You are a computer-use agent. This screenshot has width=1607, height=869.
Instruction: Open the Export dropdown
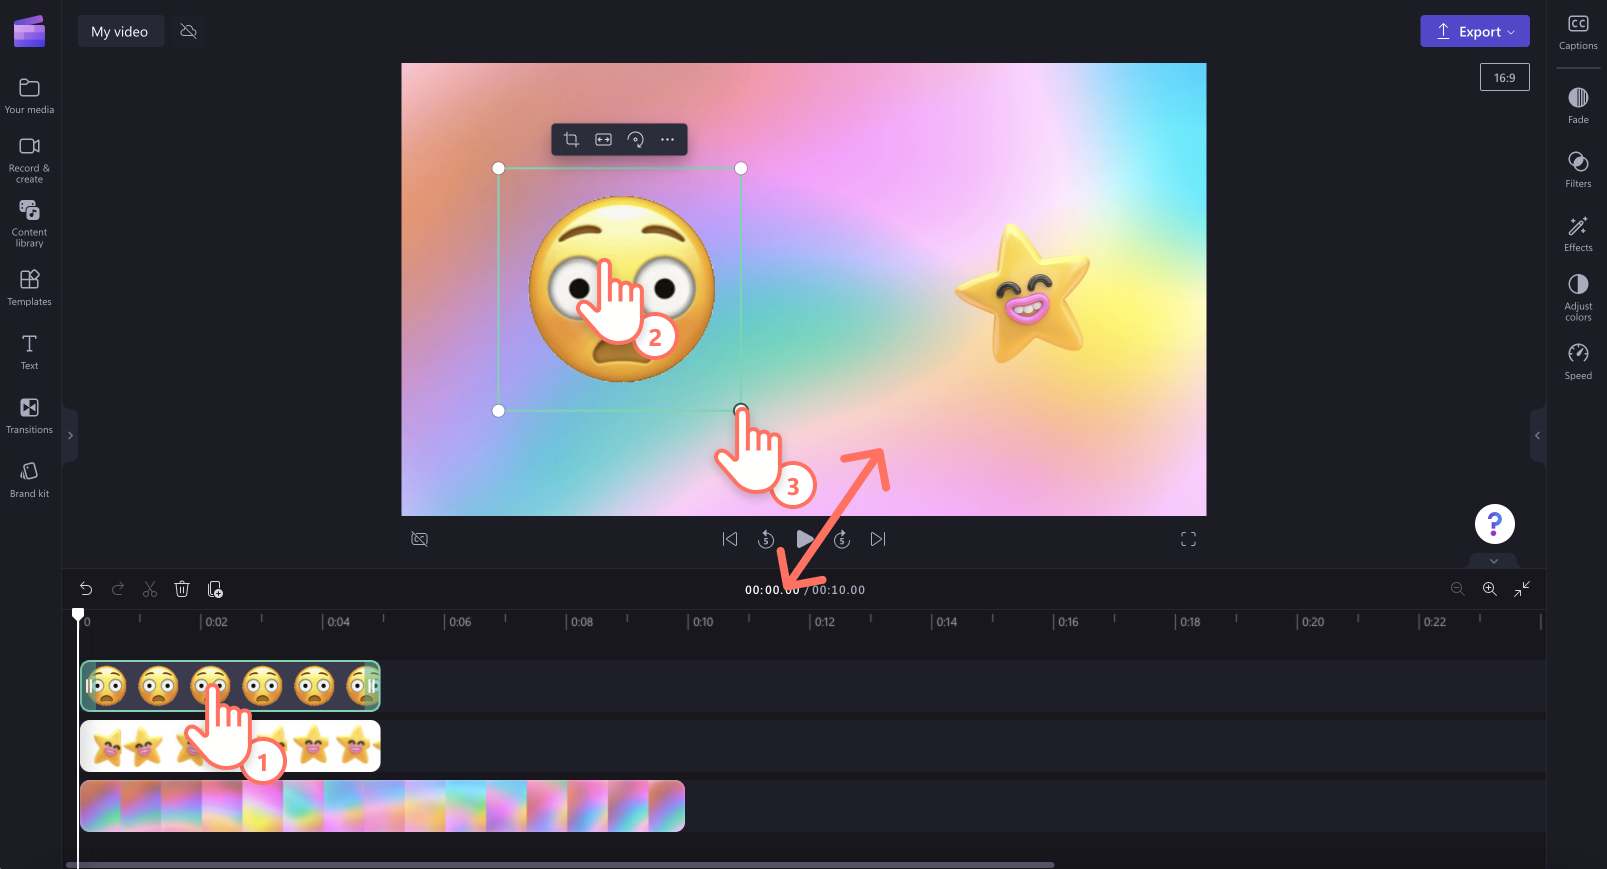pyautogui.click(x=1475, y=31)
